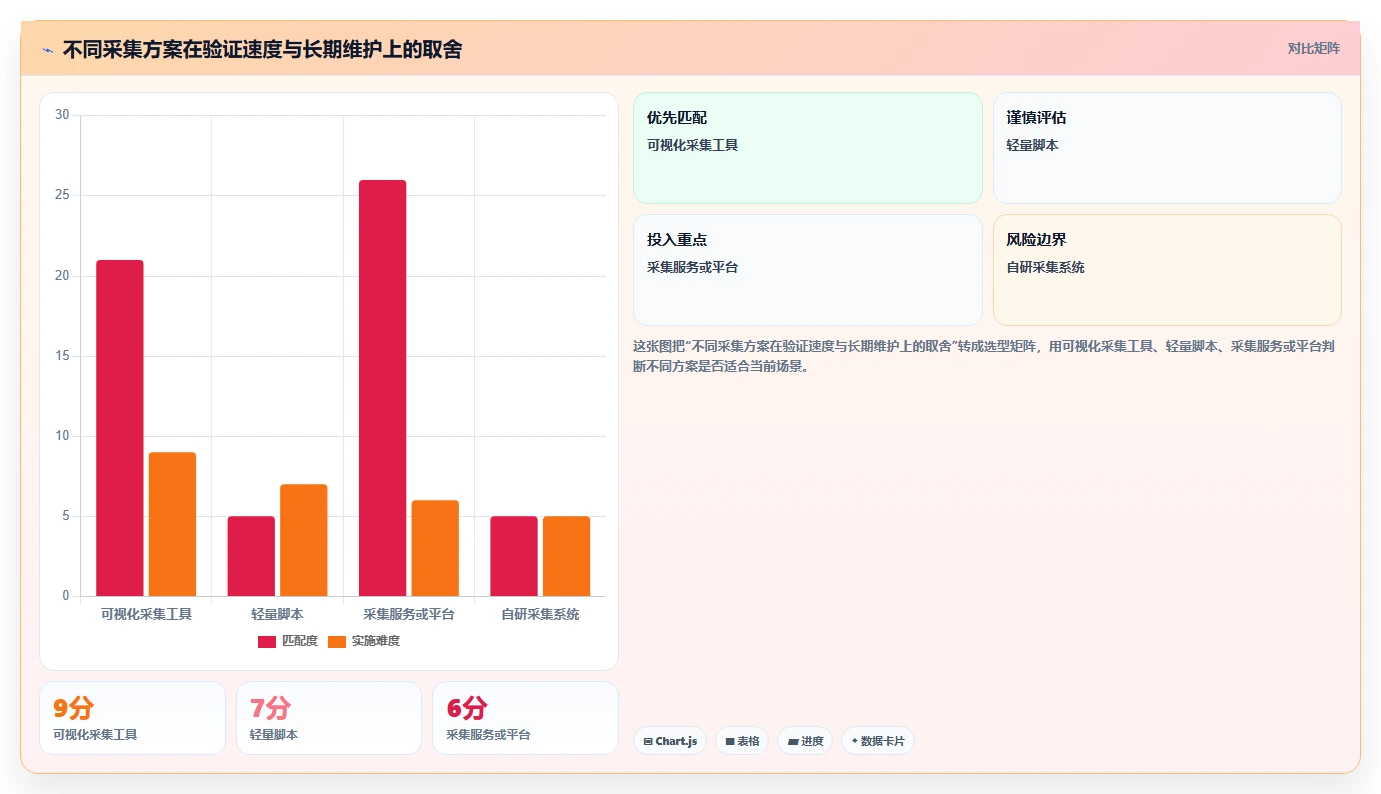Screen dimensions: 1381x794
Task: Click the 对比矩阵 label in header
Action: (x=1313, y=48)
